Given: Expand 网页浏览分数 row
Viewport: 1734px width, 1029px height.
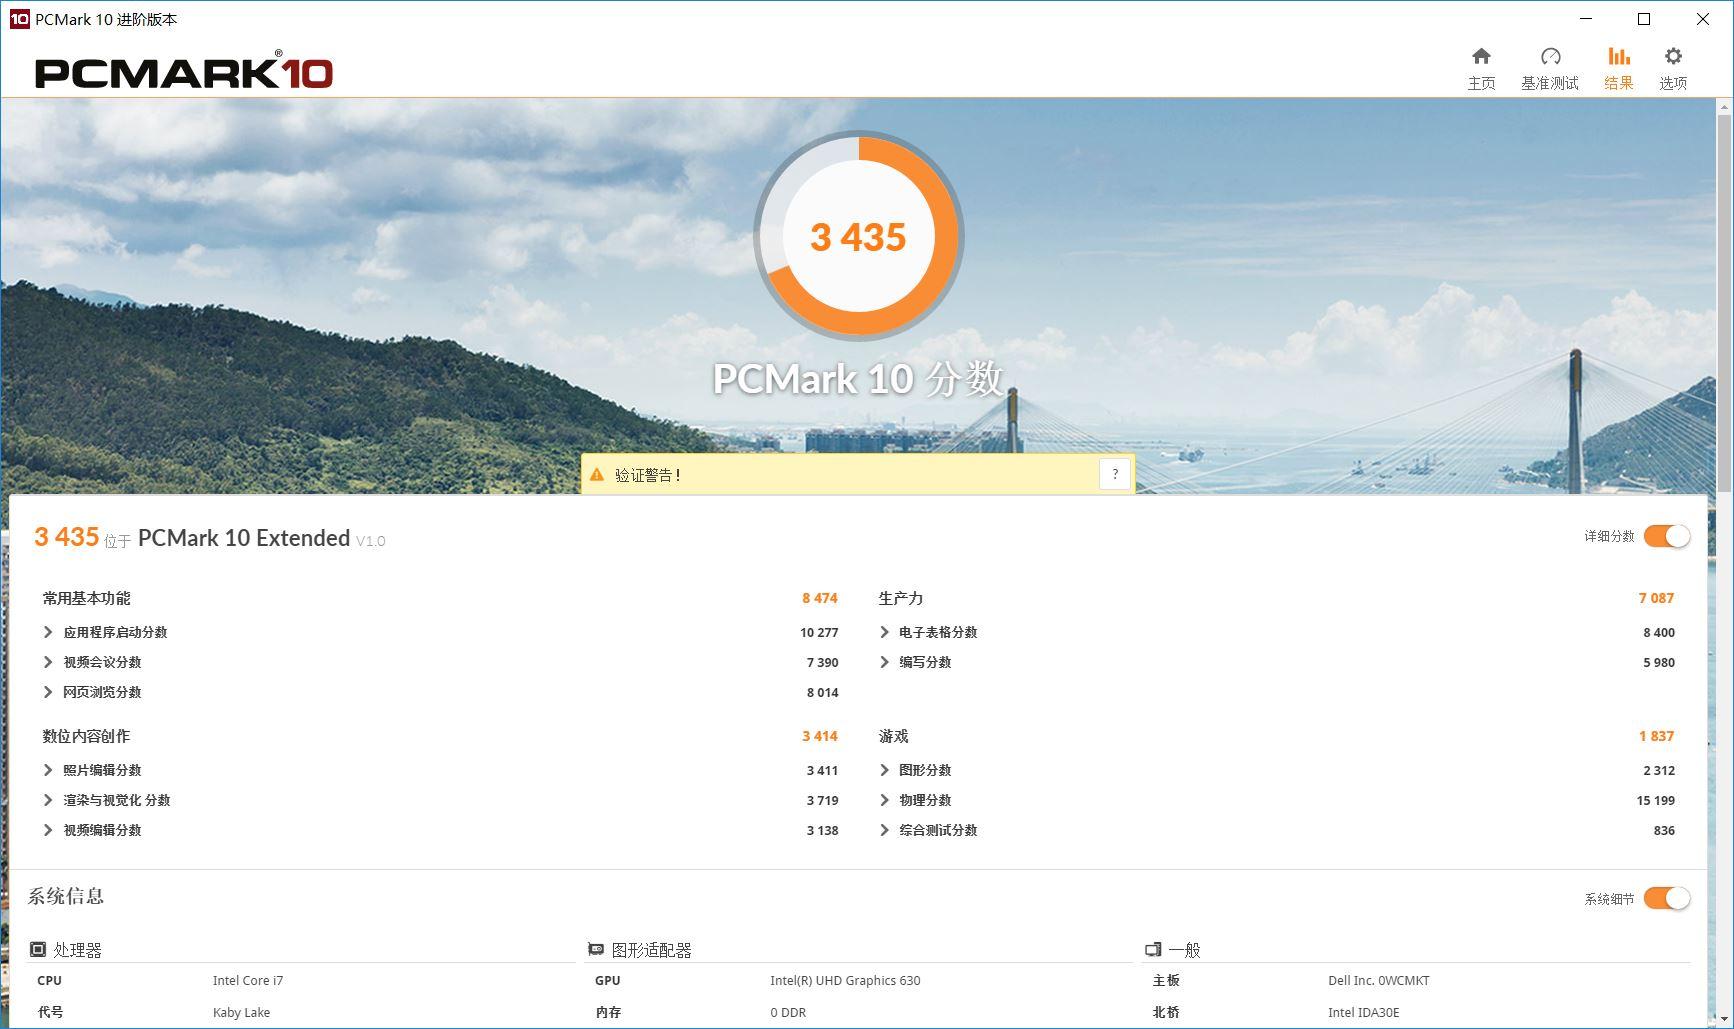Looking at the screenshot, I should tap(48, 692).
